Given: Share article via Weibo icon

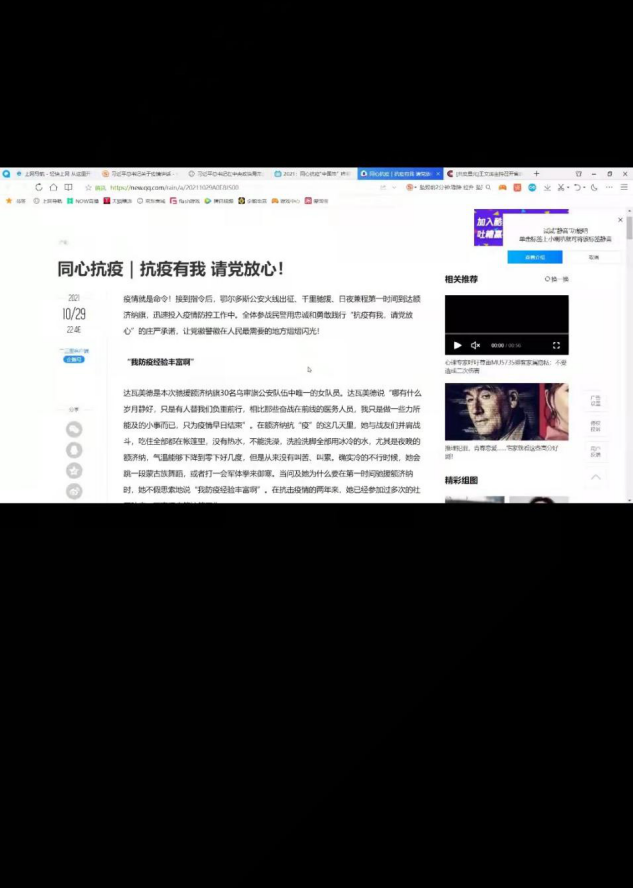Looking at the screenshot, I should [x=74, y=491].
